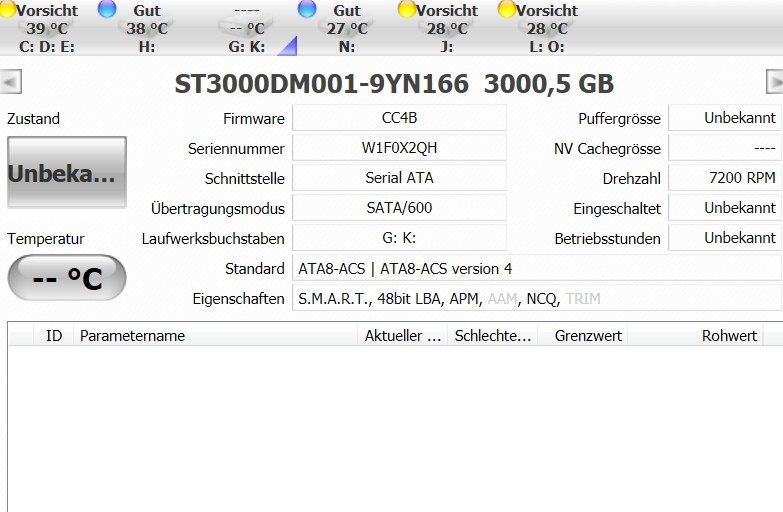
Task: Sort by the Schlechte... column header
Action: (x=492, y=336)
